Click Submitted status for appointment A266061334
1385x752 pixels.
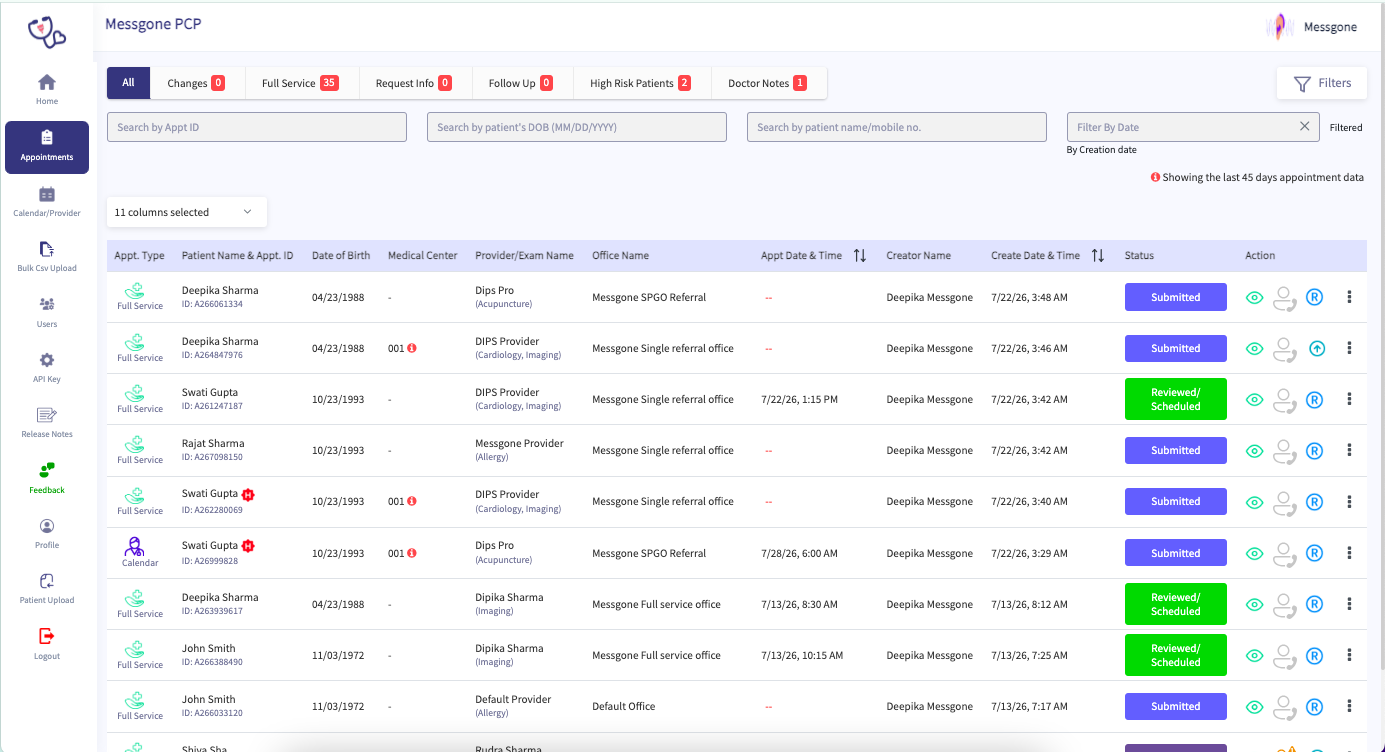point(1175,297)
